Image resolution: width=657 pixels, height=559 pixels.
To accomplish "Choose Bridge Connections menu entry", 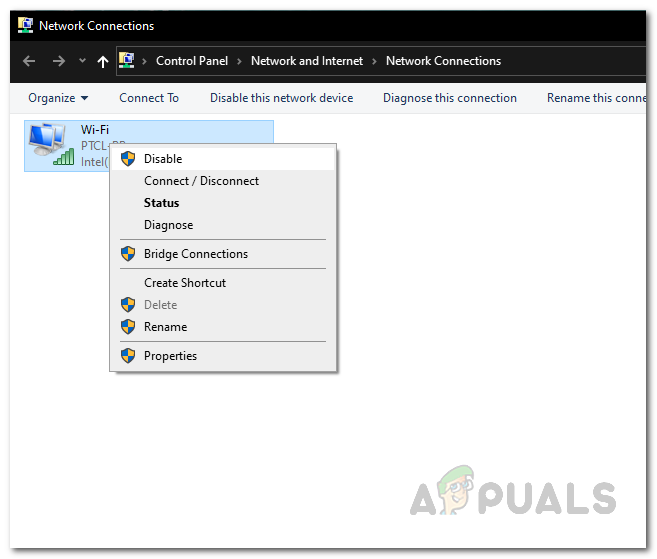I will [x=223, y=254].
